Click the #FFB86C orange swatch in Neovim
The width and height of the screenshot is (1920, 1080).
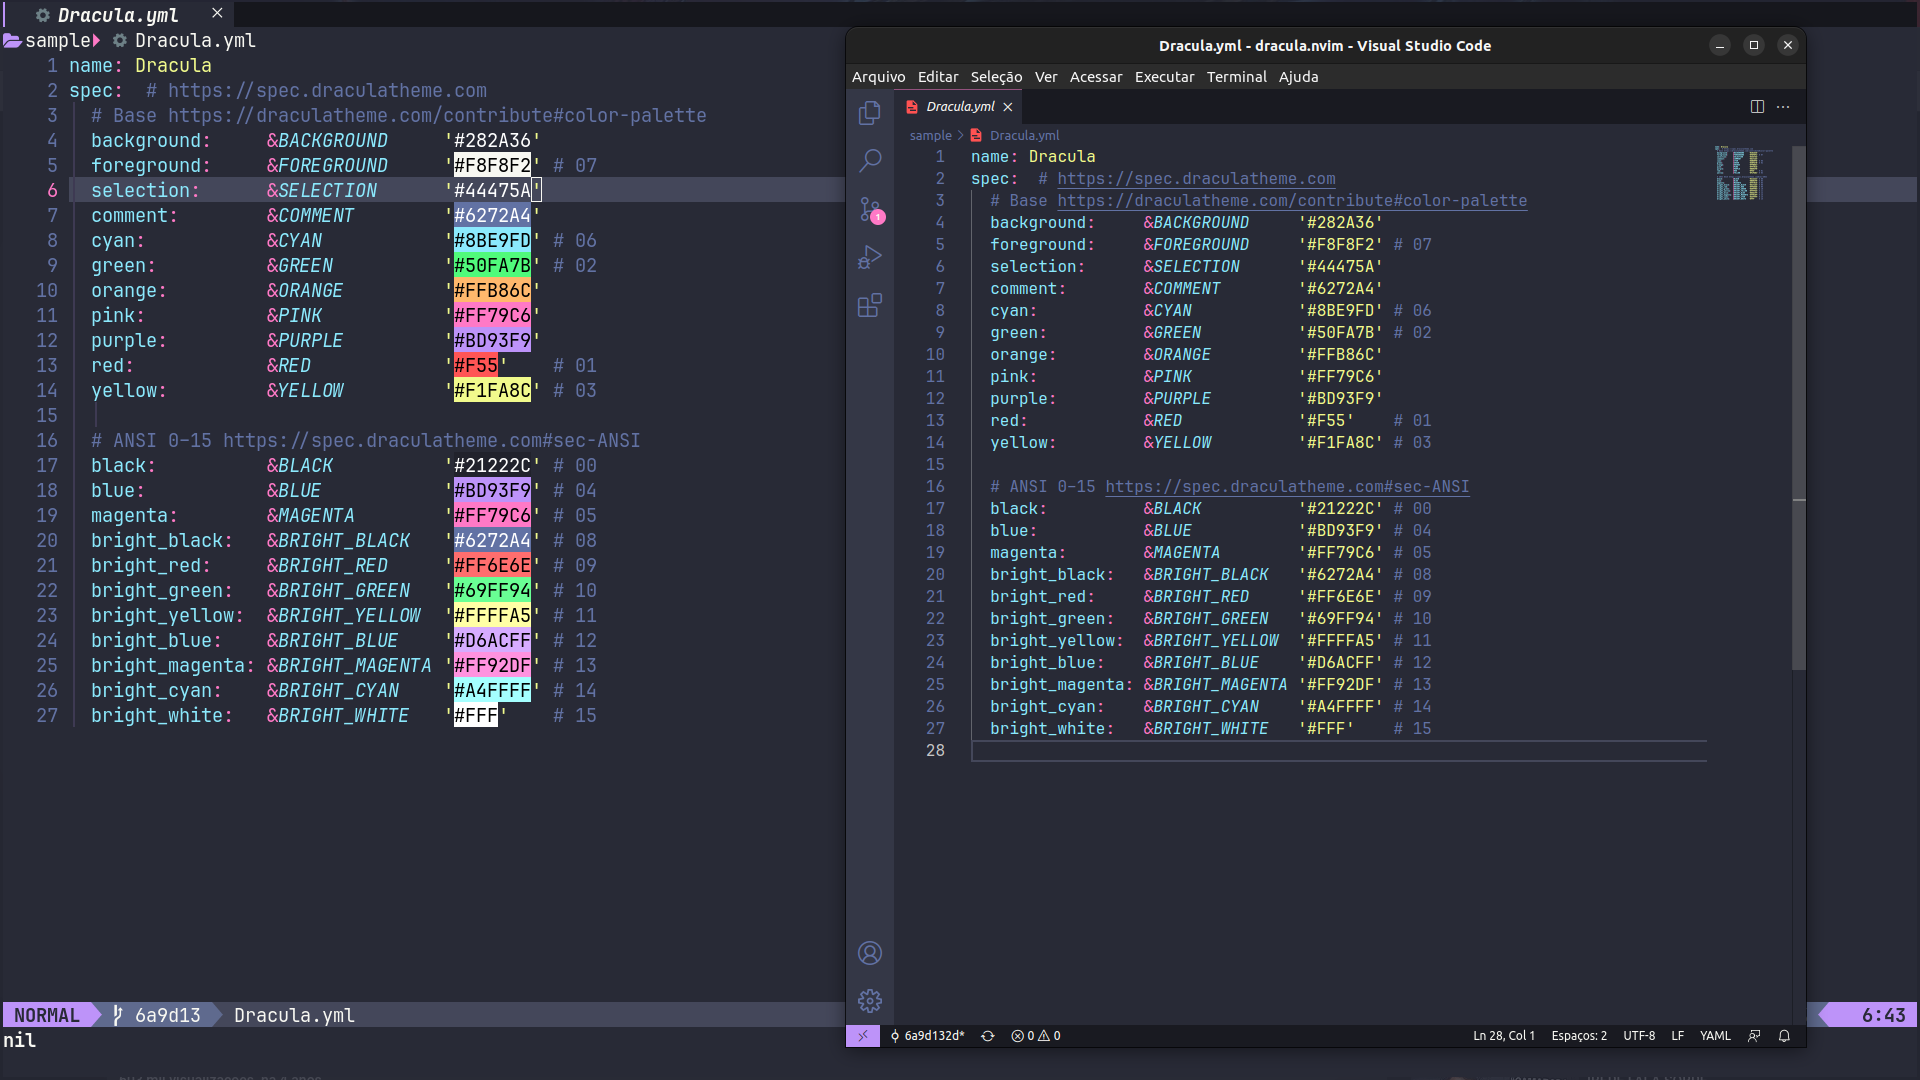492,291
